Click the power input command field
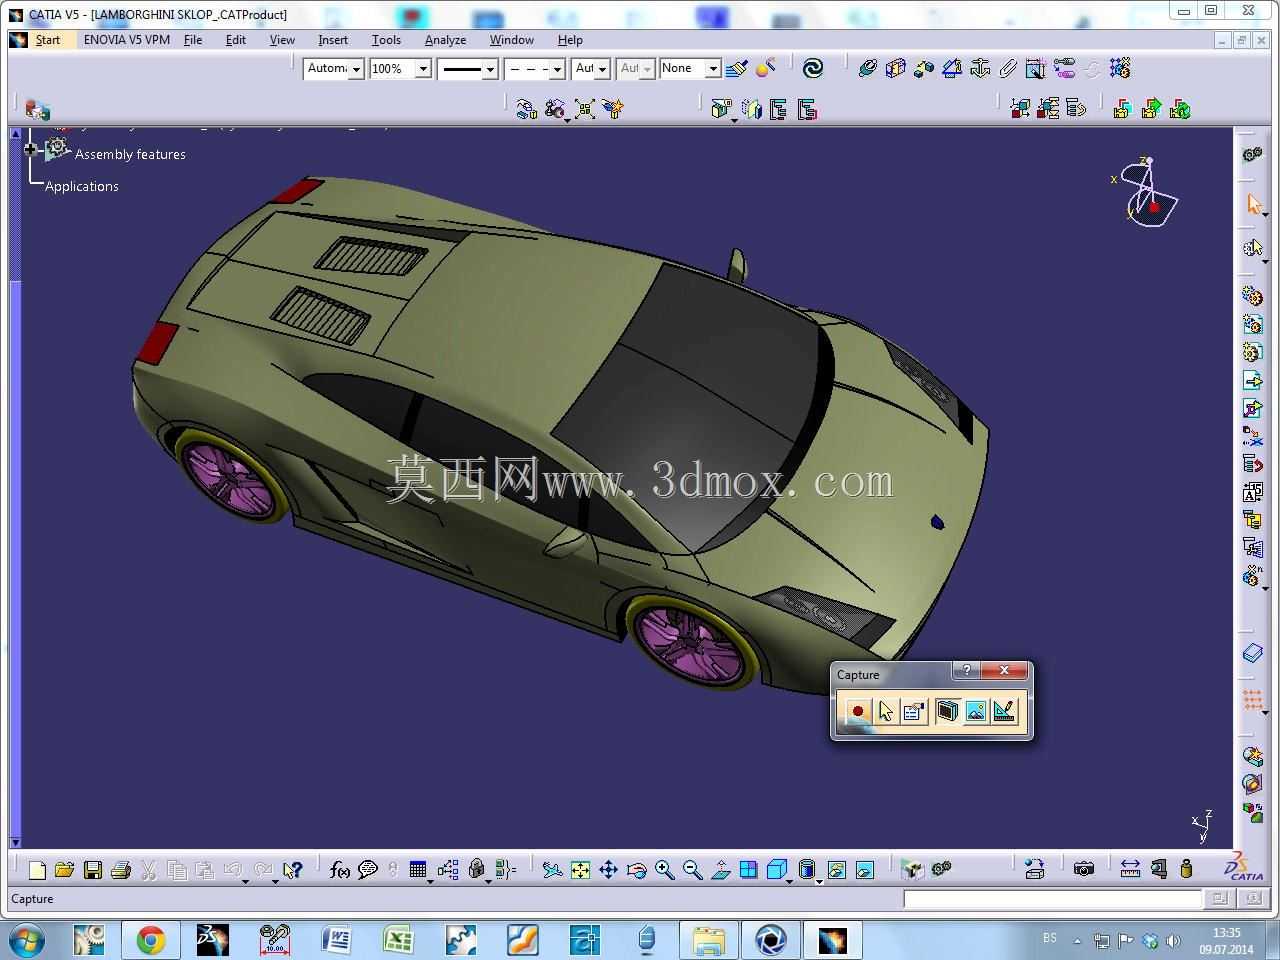Screen dimensions: 1280x960 tap(1052, 899)
